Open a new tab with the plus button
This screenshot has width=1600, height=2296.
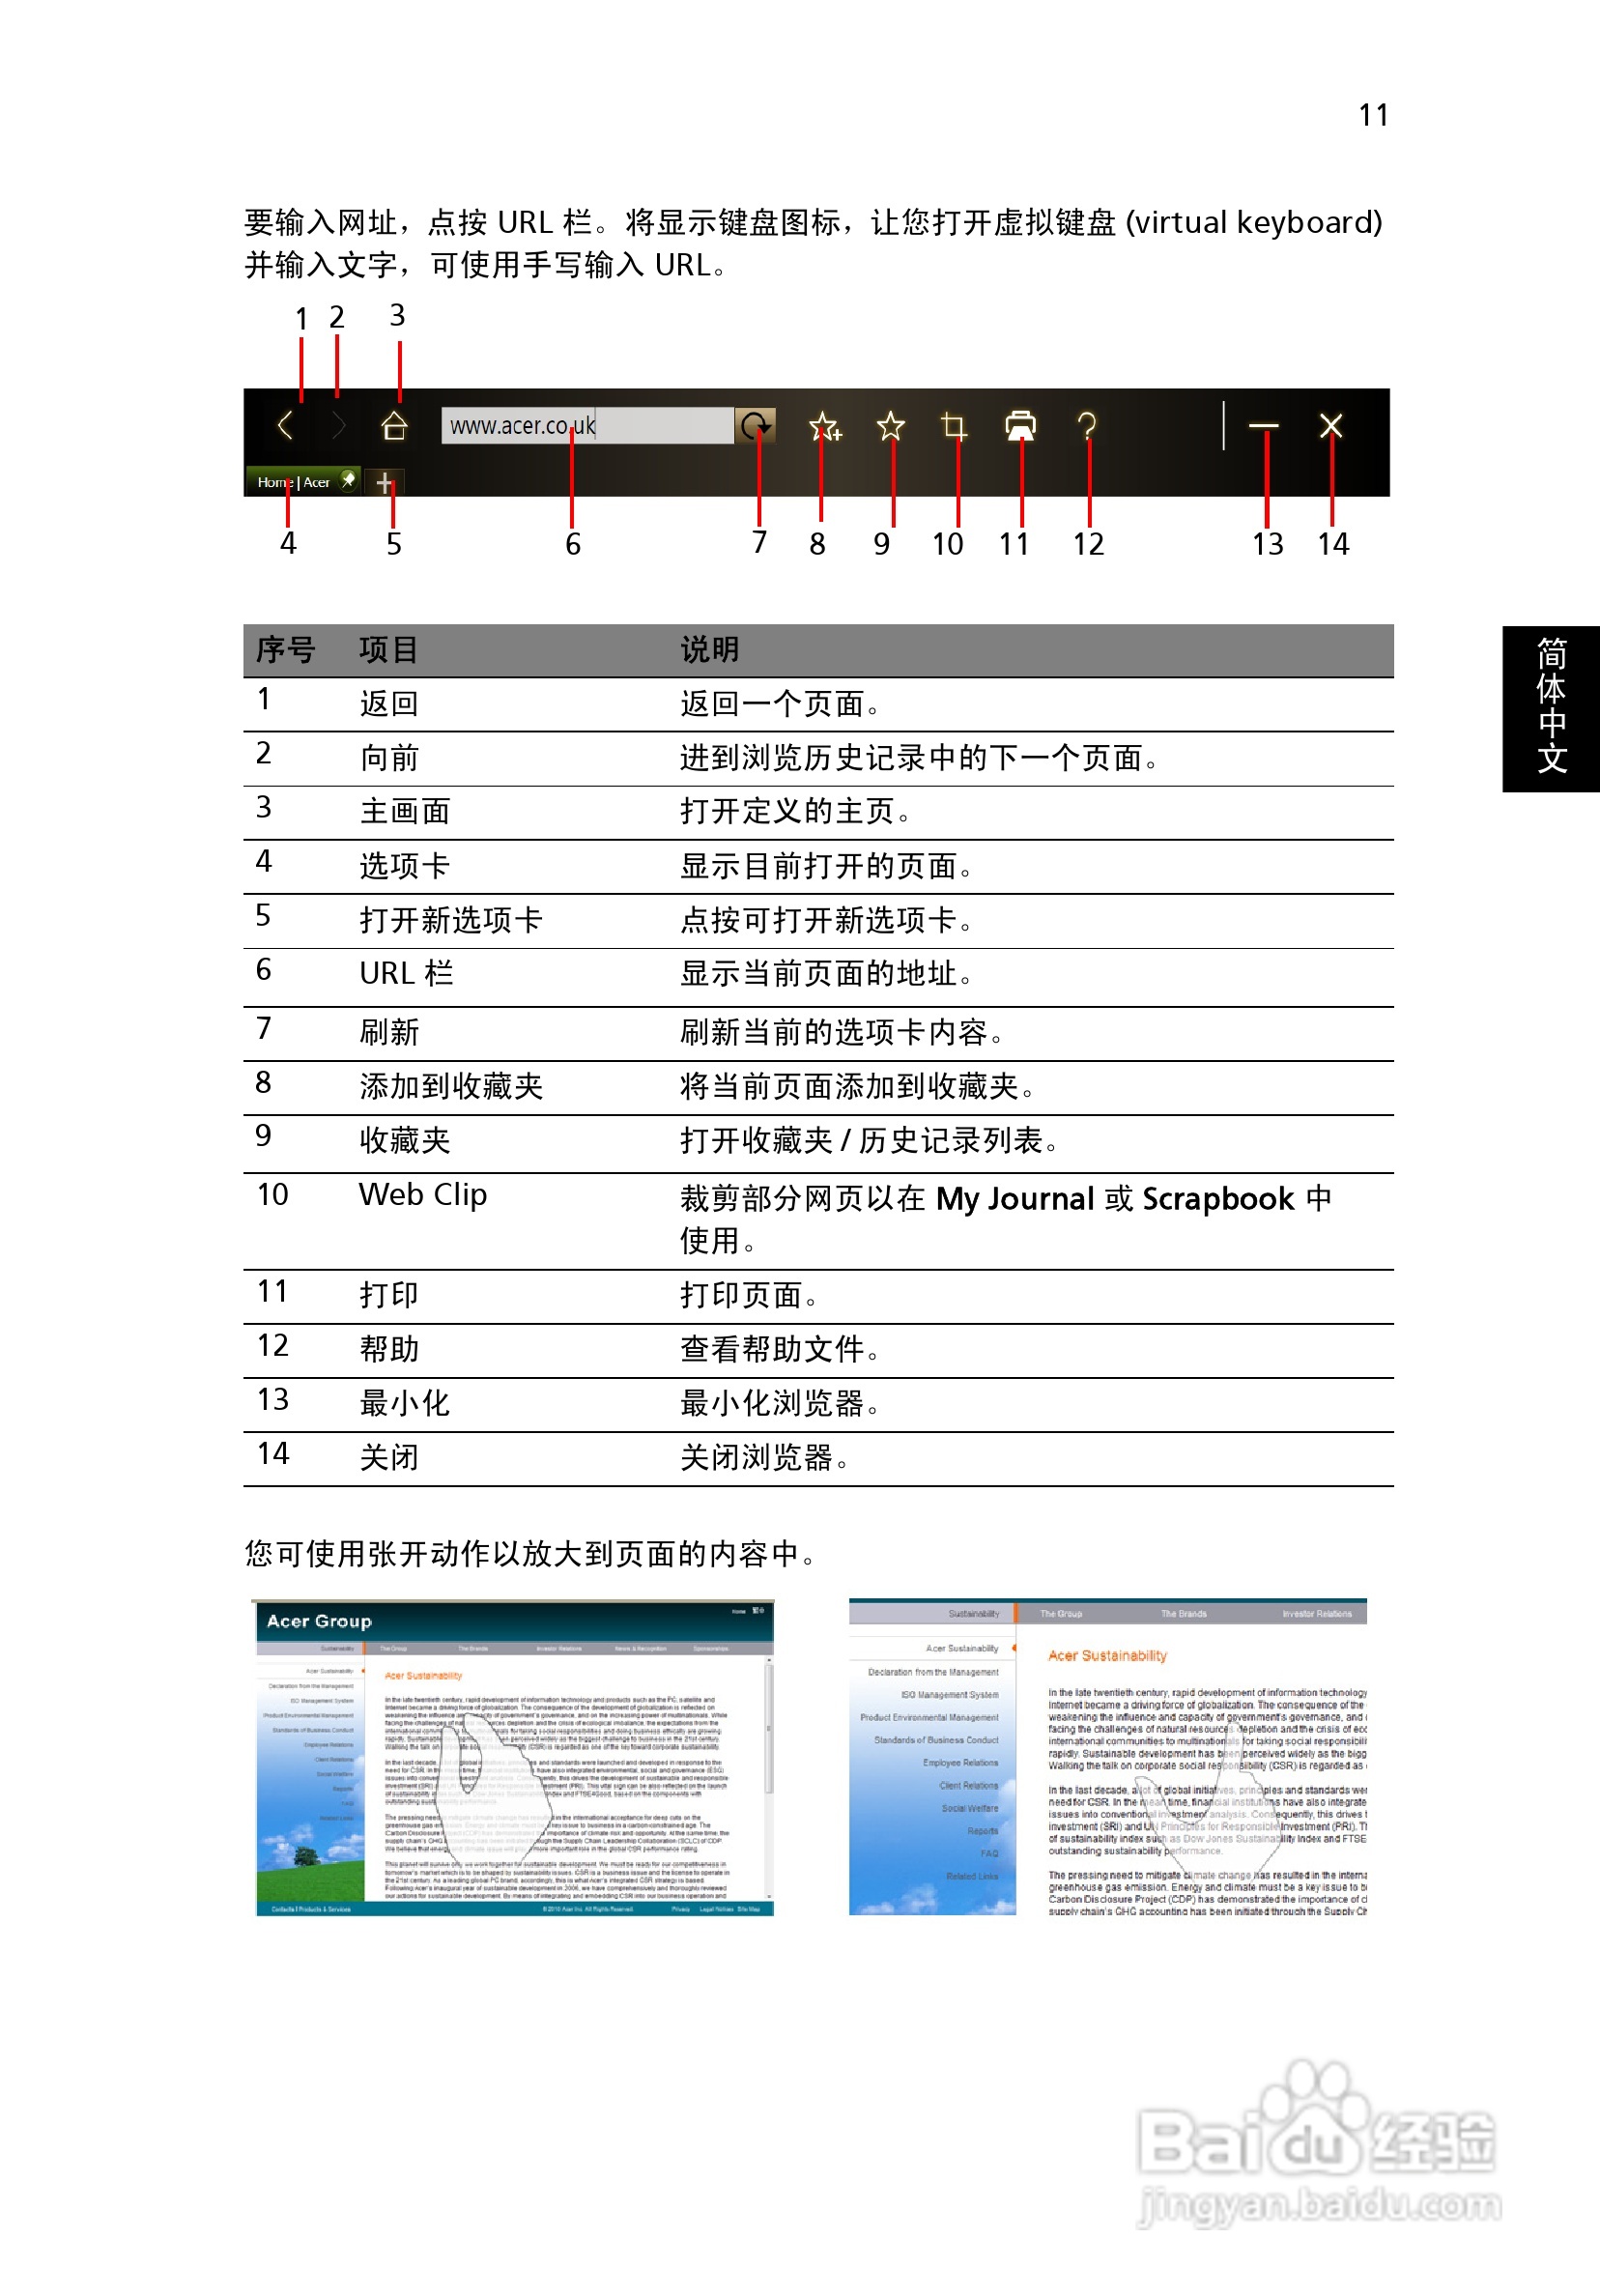click(384, 483)
